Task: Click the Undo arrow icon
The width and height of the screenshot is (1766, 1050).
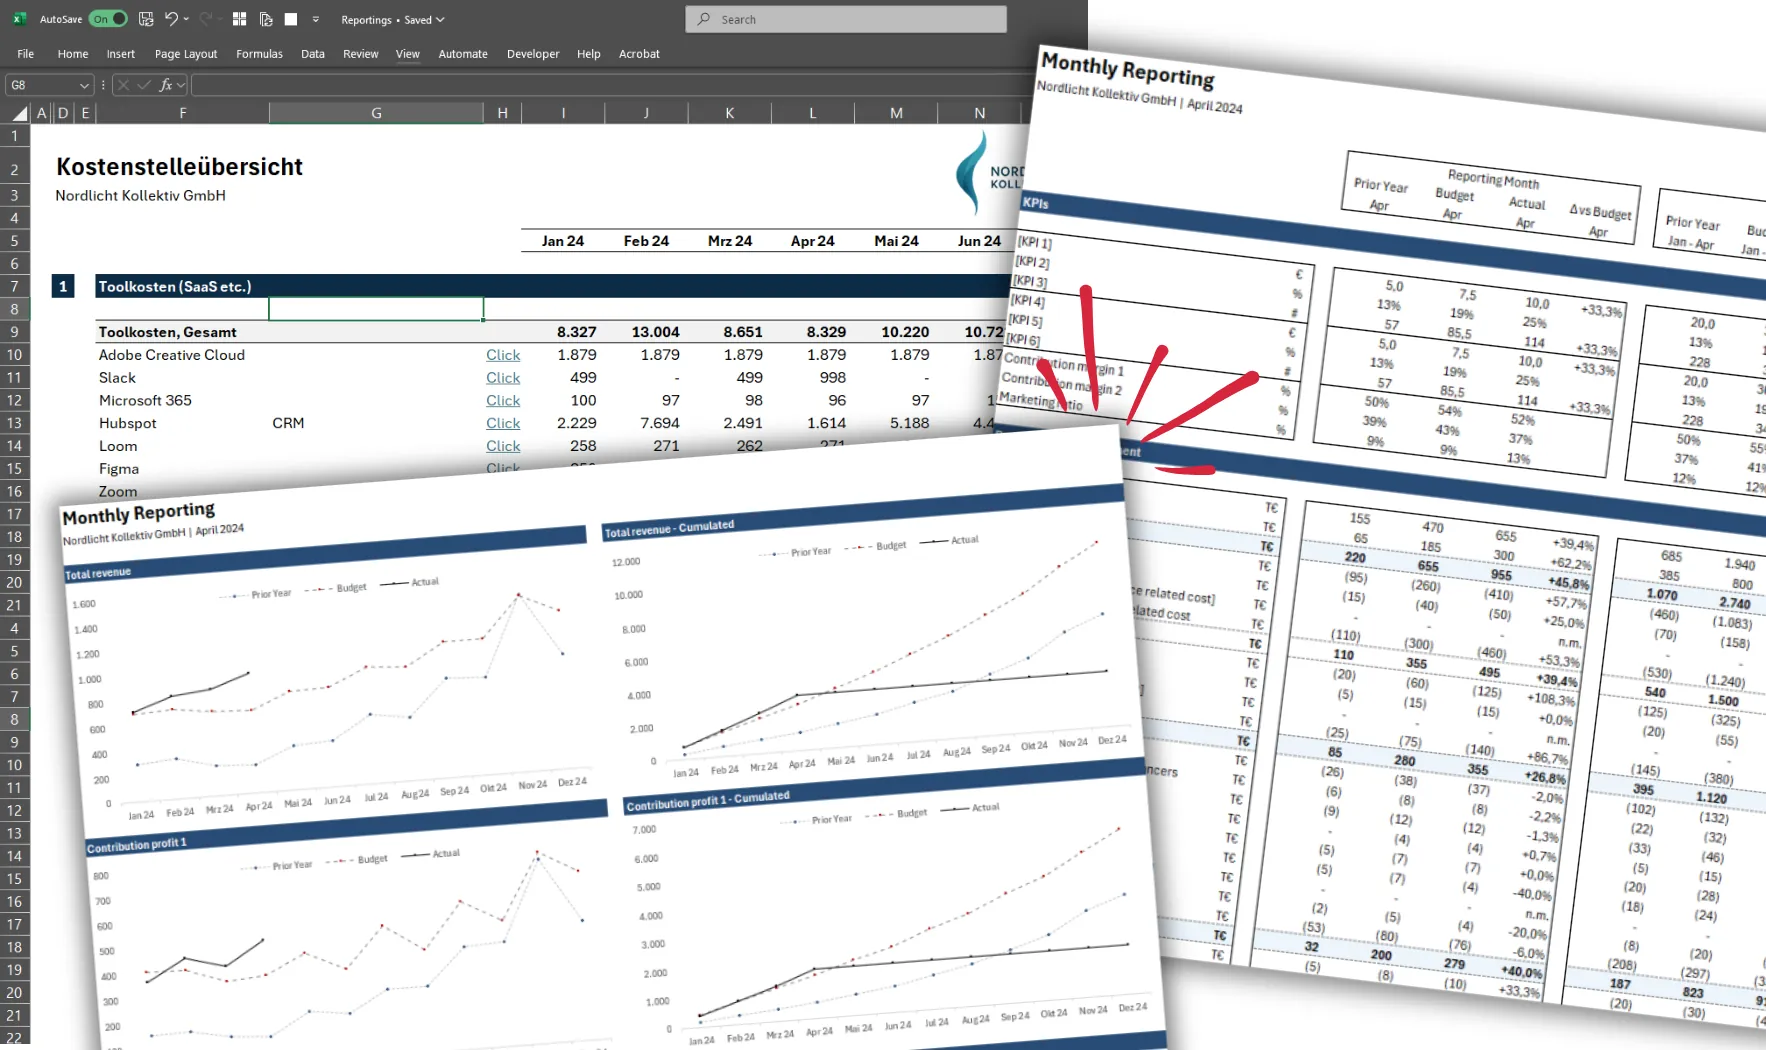Action: coord(171,19)
